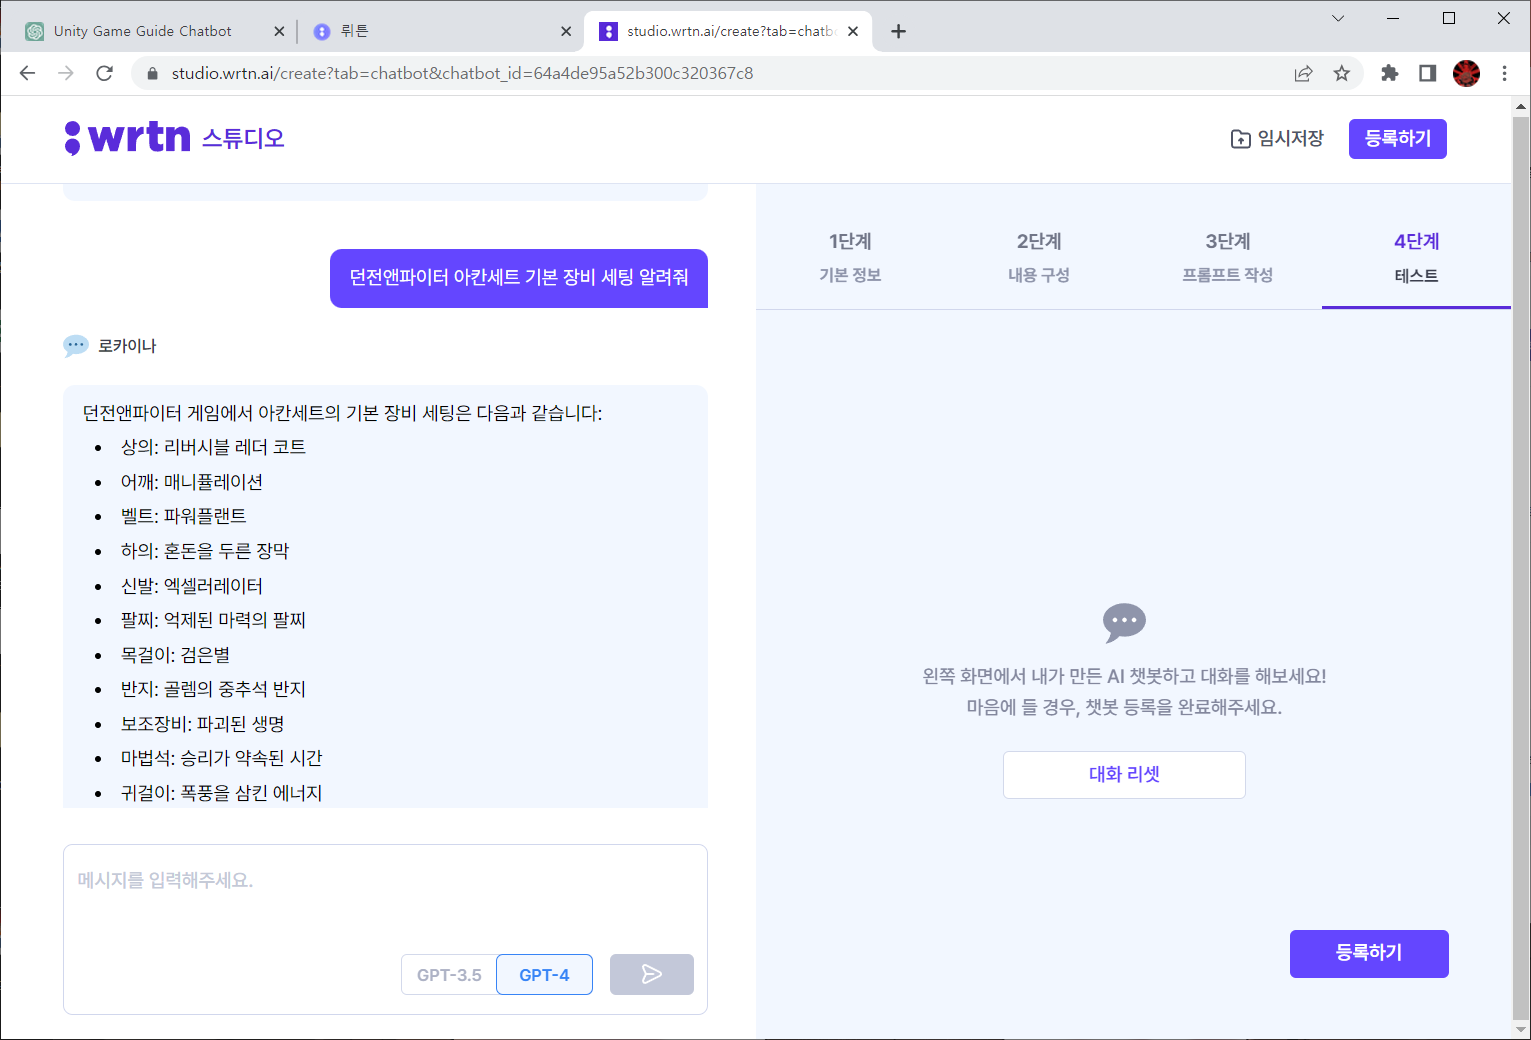The height and width of the screenshot is (1040, 1531).
Task: Open the extensions puzzle icon
Action: pos(1389,73)
